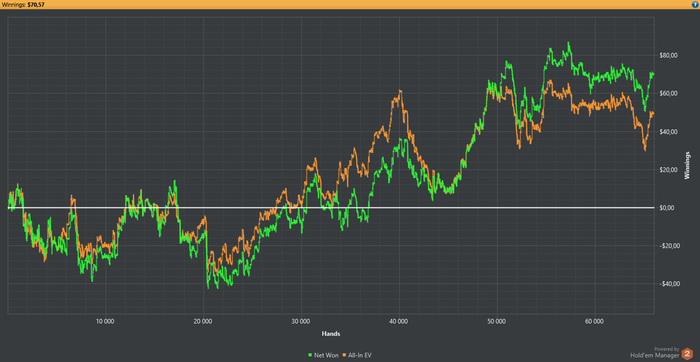The height and width of the screenshot is (362, 700).
Task: Click the Hold'em Manager 2 logo badge
Action: click(x=688, y=354)
